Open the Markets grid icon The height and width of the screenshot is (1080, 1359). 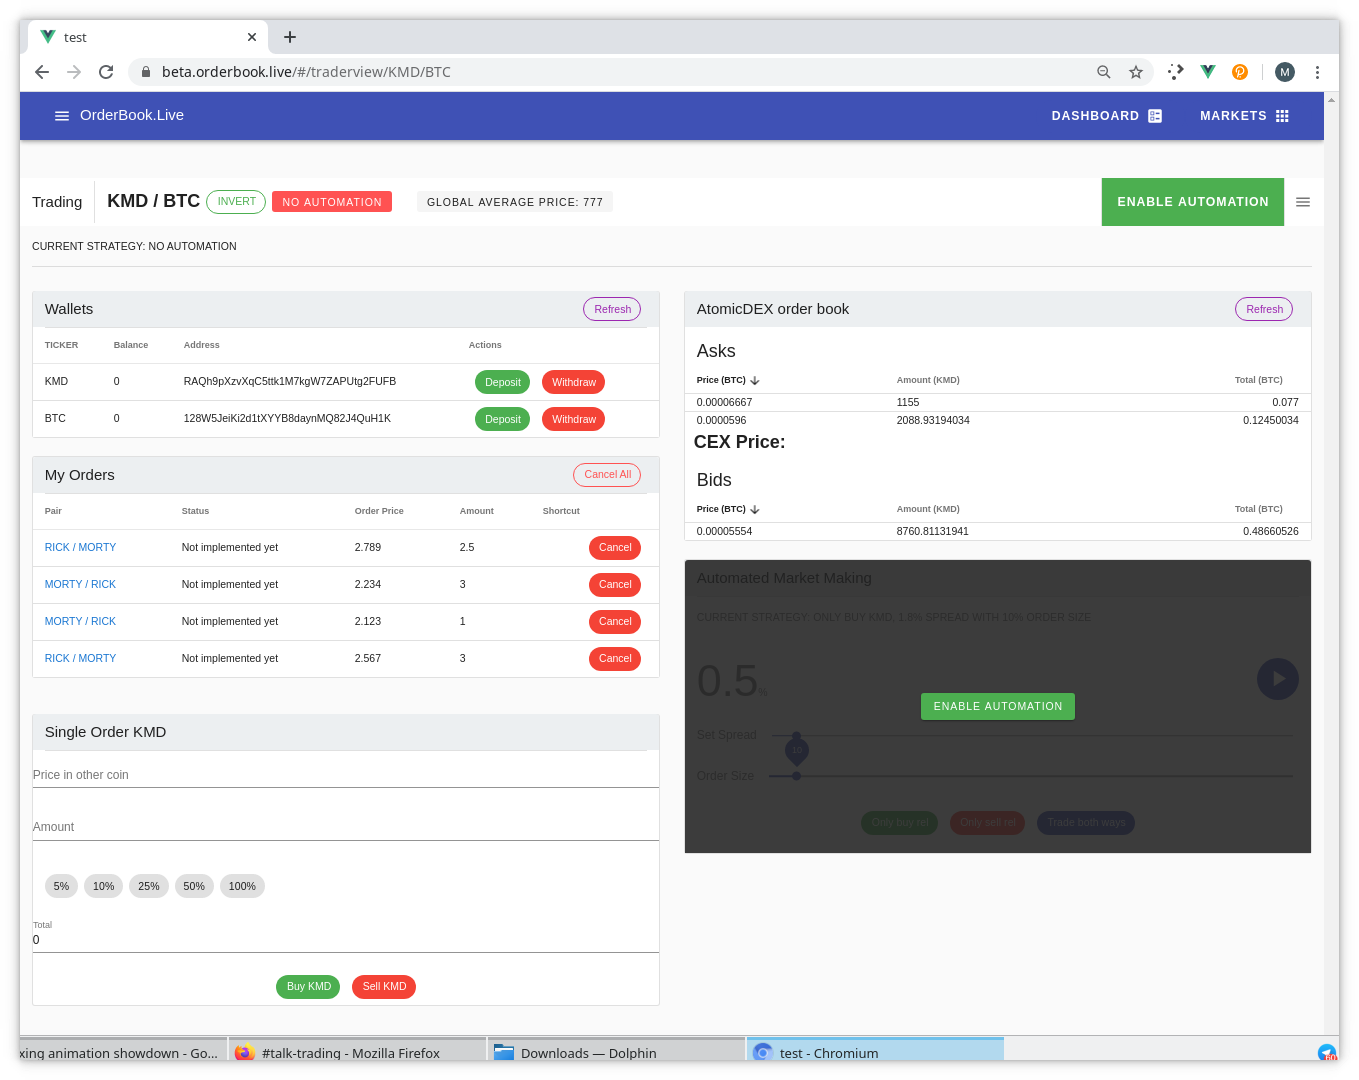[x=1282, y=116]
